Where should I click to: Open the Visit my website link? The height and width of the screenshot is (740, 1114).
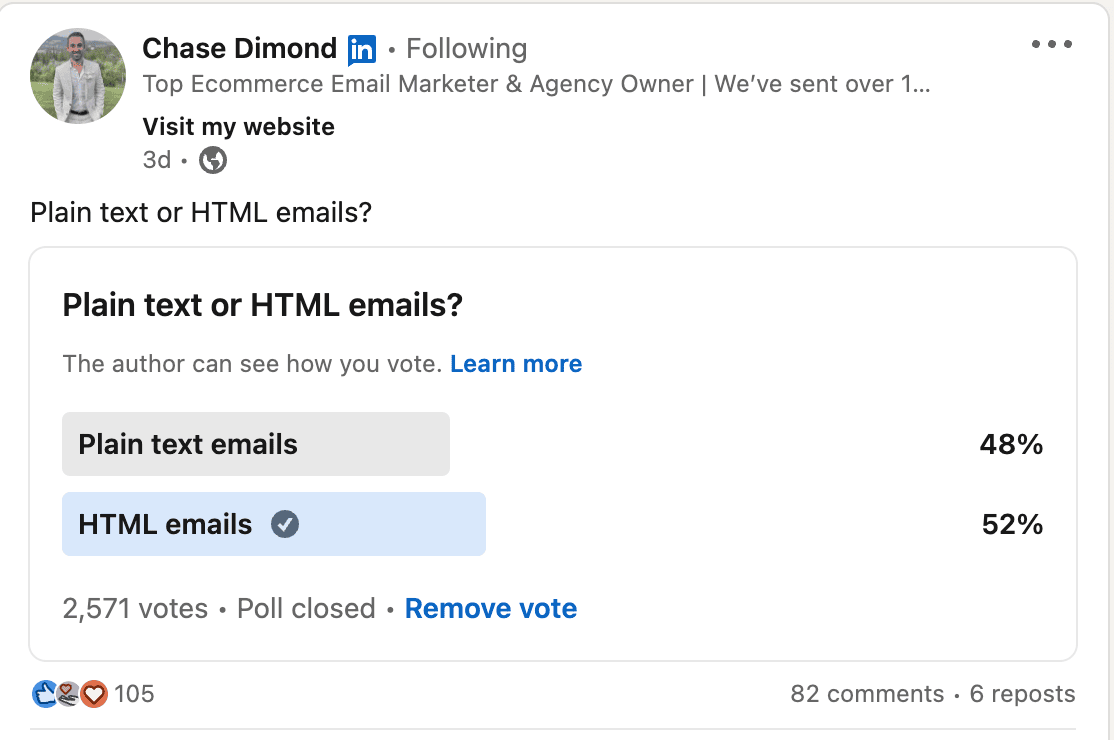tap(238, 127)
